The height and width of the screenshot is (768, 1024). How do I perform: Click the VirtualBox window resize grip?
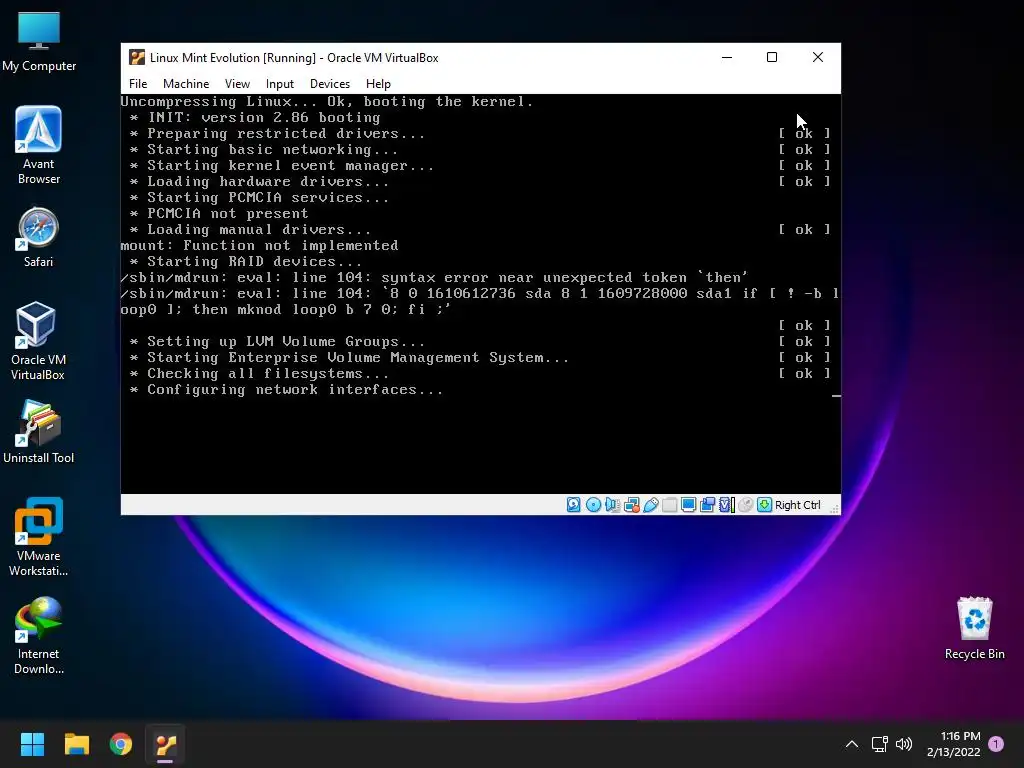pyautogui.click(x=834, y=509)
